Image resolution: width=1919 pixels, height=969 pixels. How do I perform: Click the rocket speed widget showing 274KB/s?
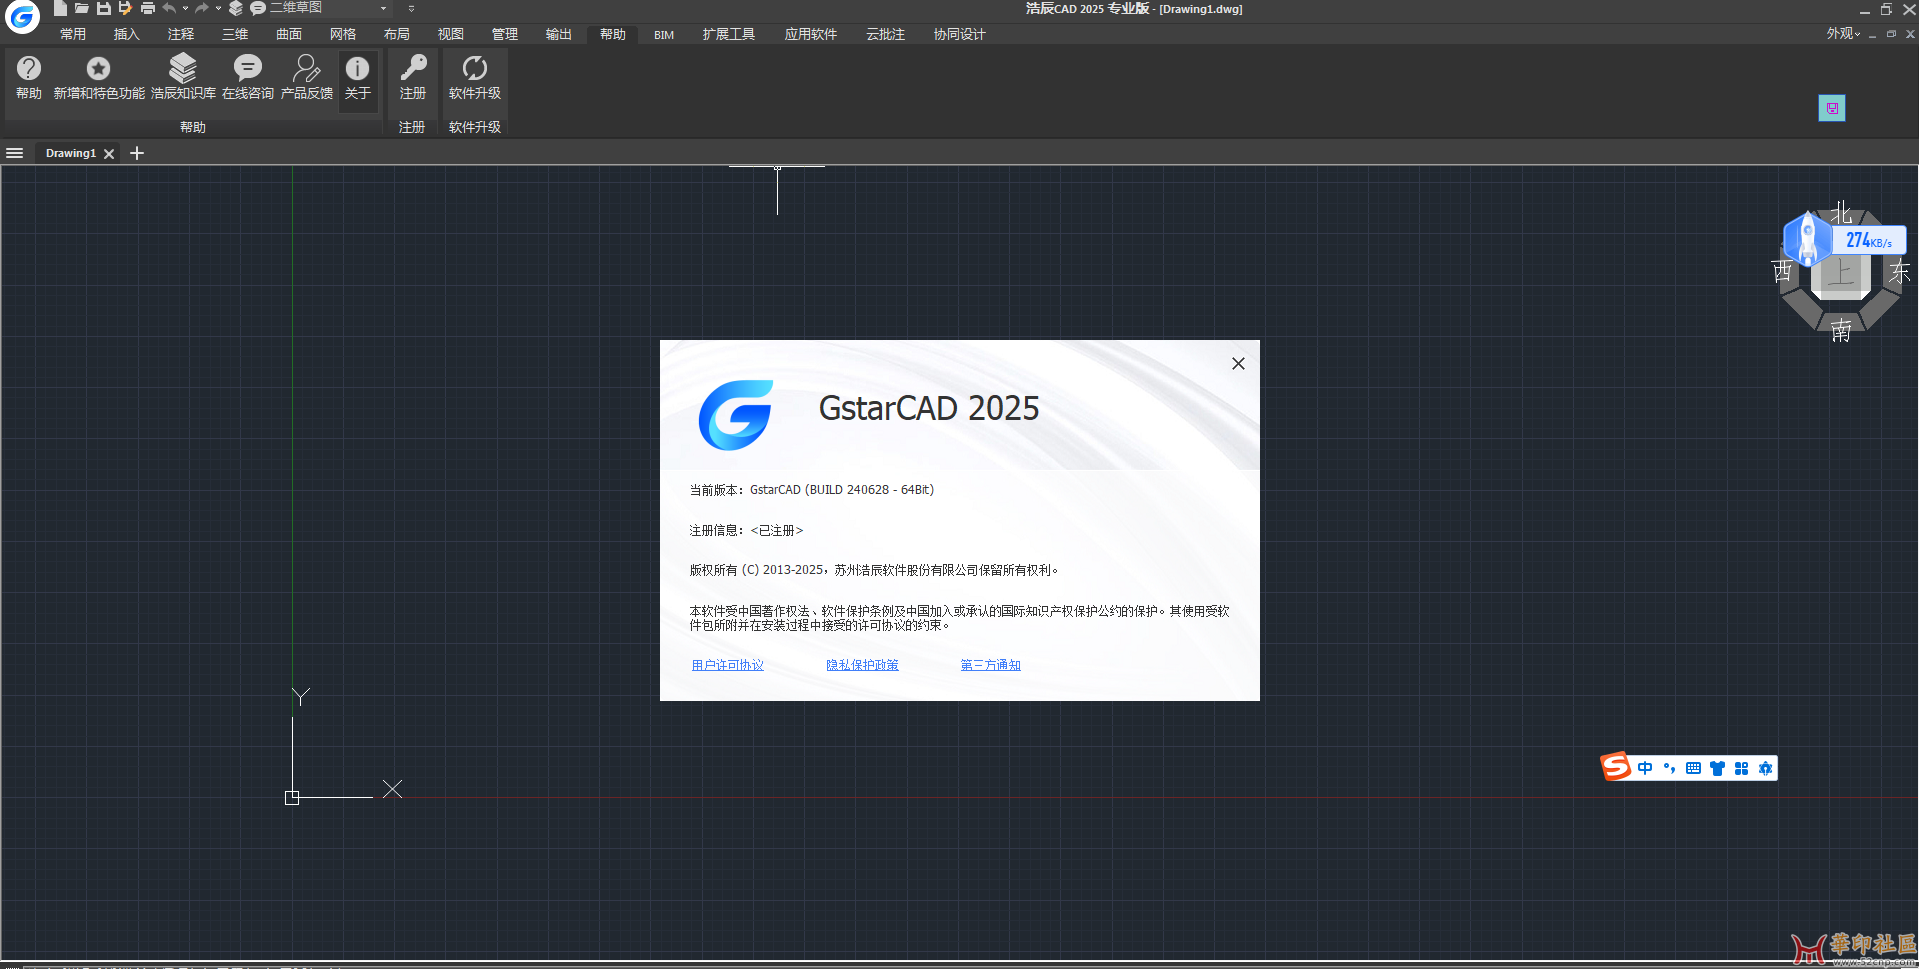pos(1845,240)
